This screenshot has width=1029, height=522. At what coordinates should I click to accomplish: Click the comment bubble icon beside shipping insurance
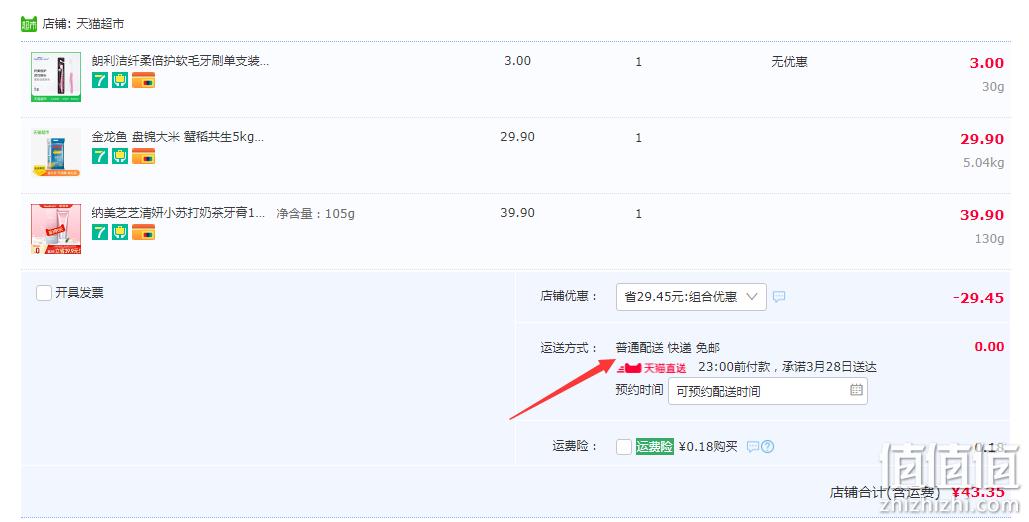[753, 446]
